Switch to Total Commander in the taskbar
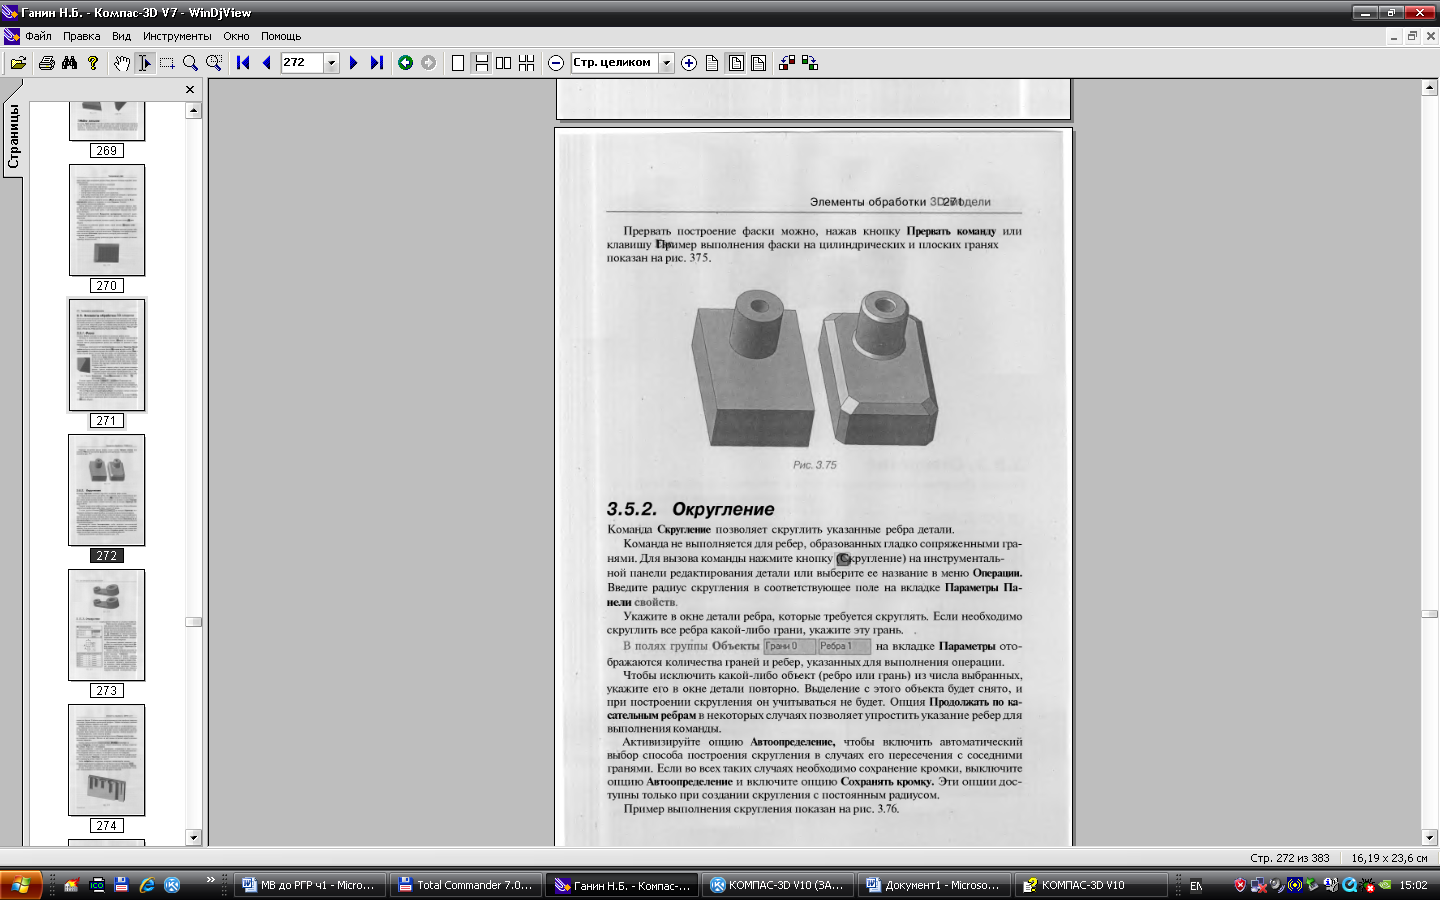 pos(465,885)
